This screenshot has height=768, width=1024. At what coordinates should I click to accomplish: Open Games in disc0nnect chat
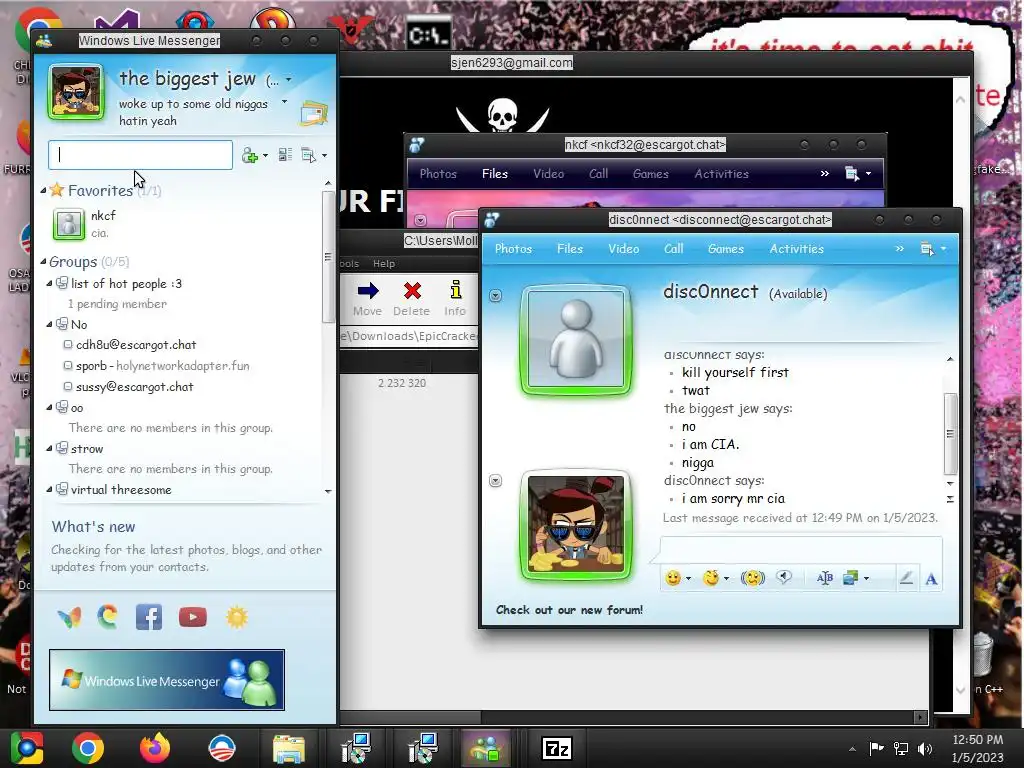pos(726,249)
